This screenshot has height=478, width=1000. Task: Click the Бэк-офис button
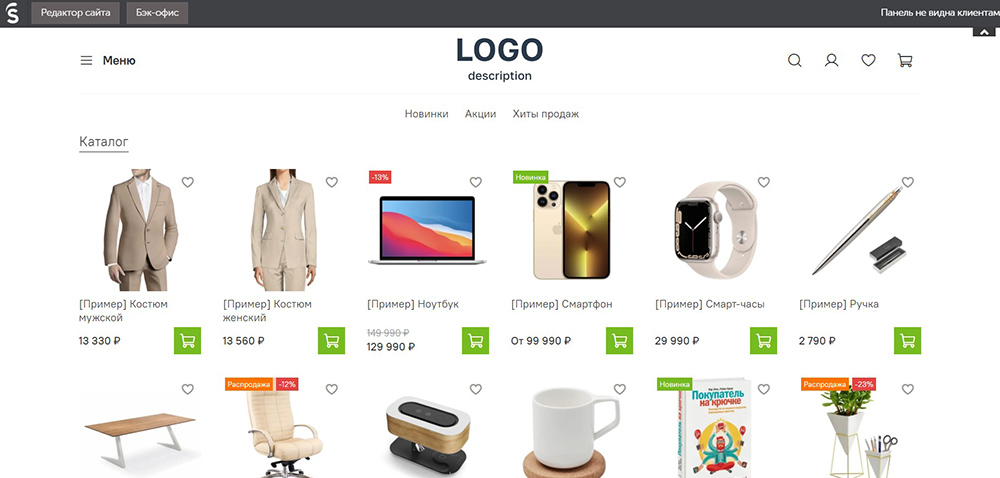(x=157, y=13)
